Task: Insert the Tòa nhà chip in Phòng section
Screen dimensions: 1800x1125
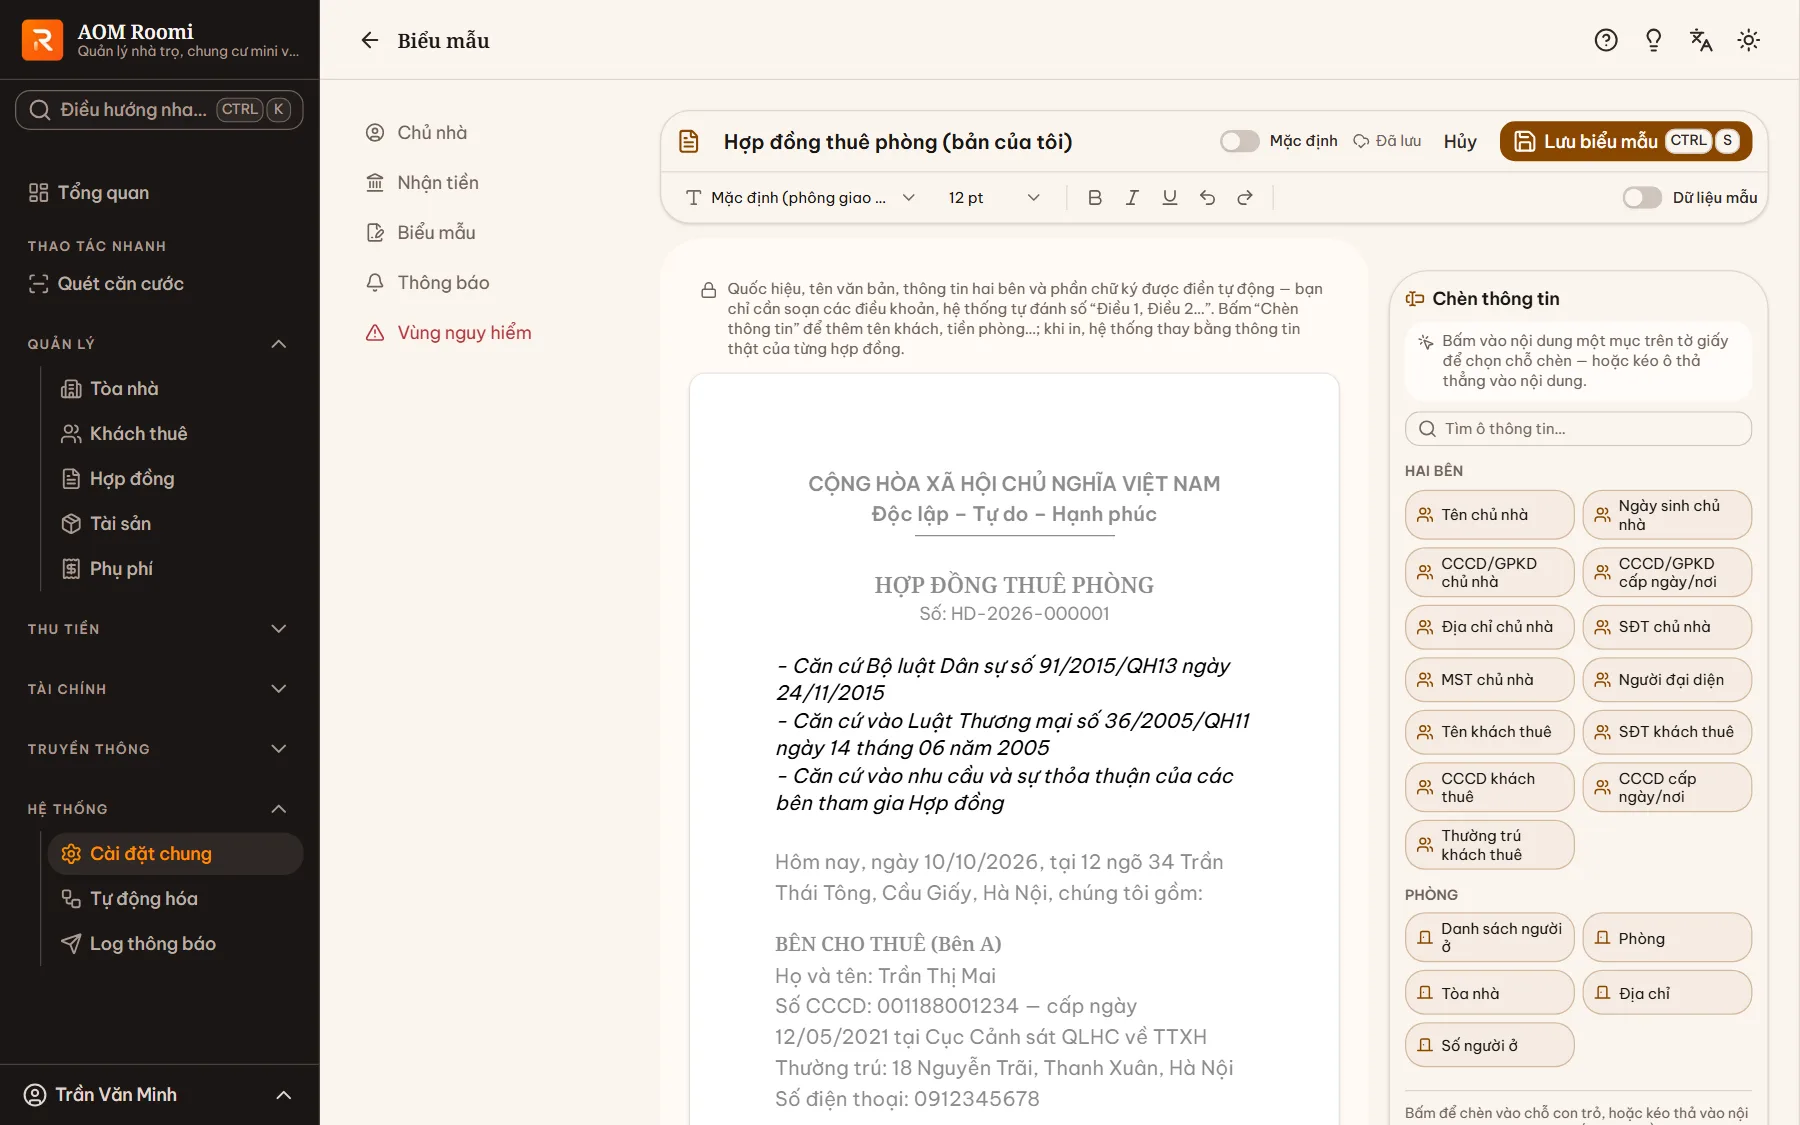Action: pos(1490,993)
